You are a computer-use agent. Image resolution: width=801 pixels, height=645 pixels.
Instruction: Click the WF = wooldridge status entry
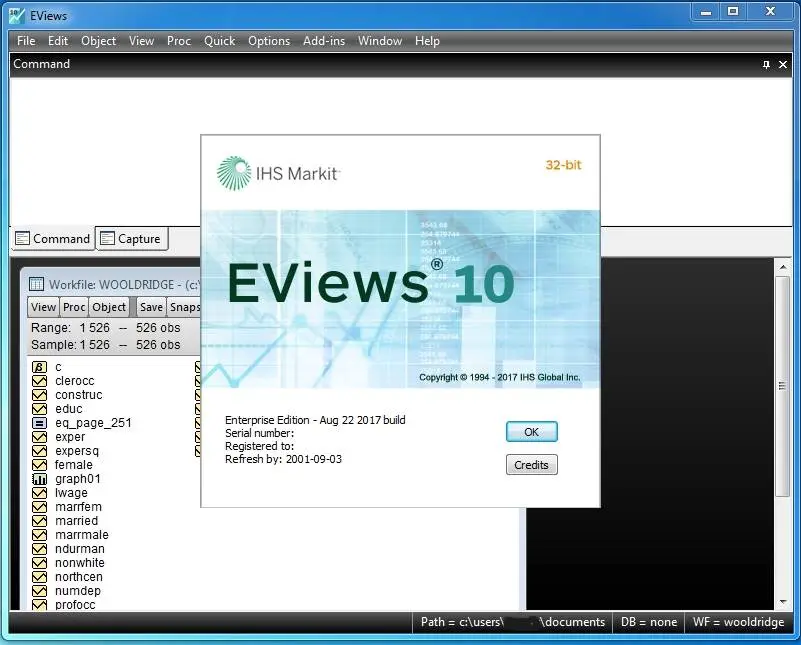(x=738, y=622)
